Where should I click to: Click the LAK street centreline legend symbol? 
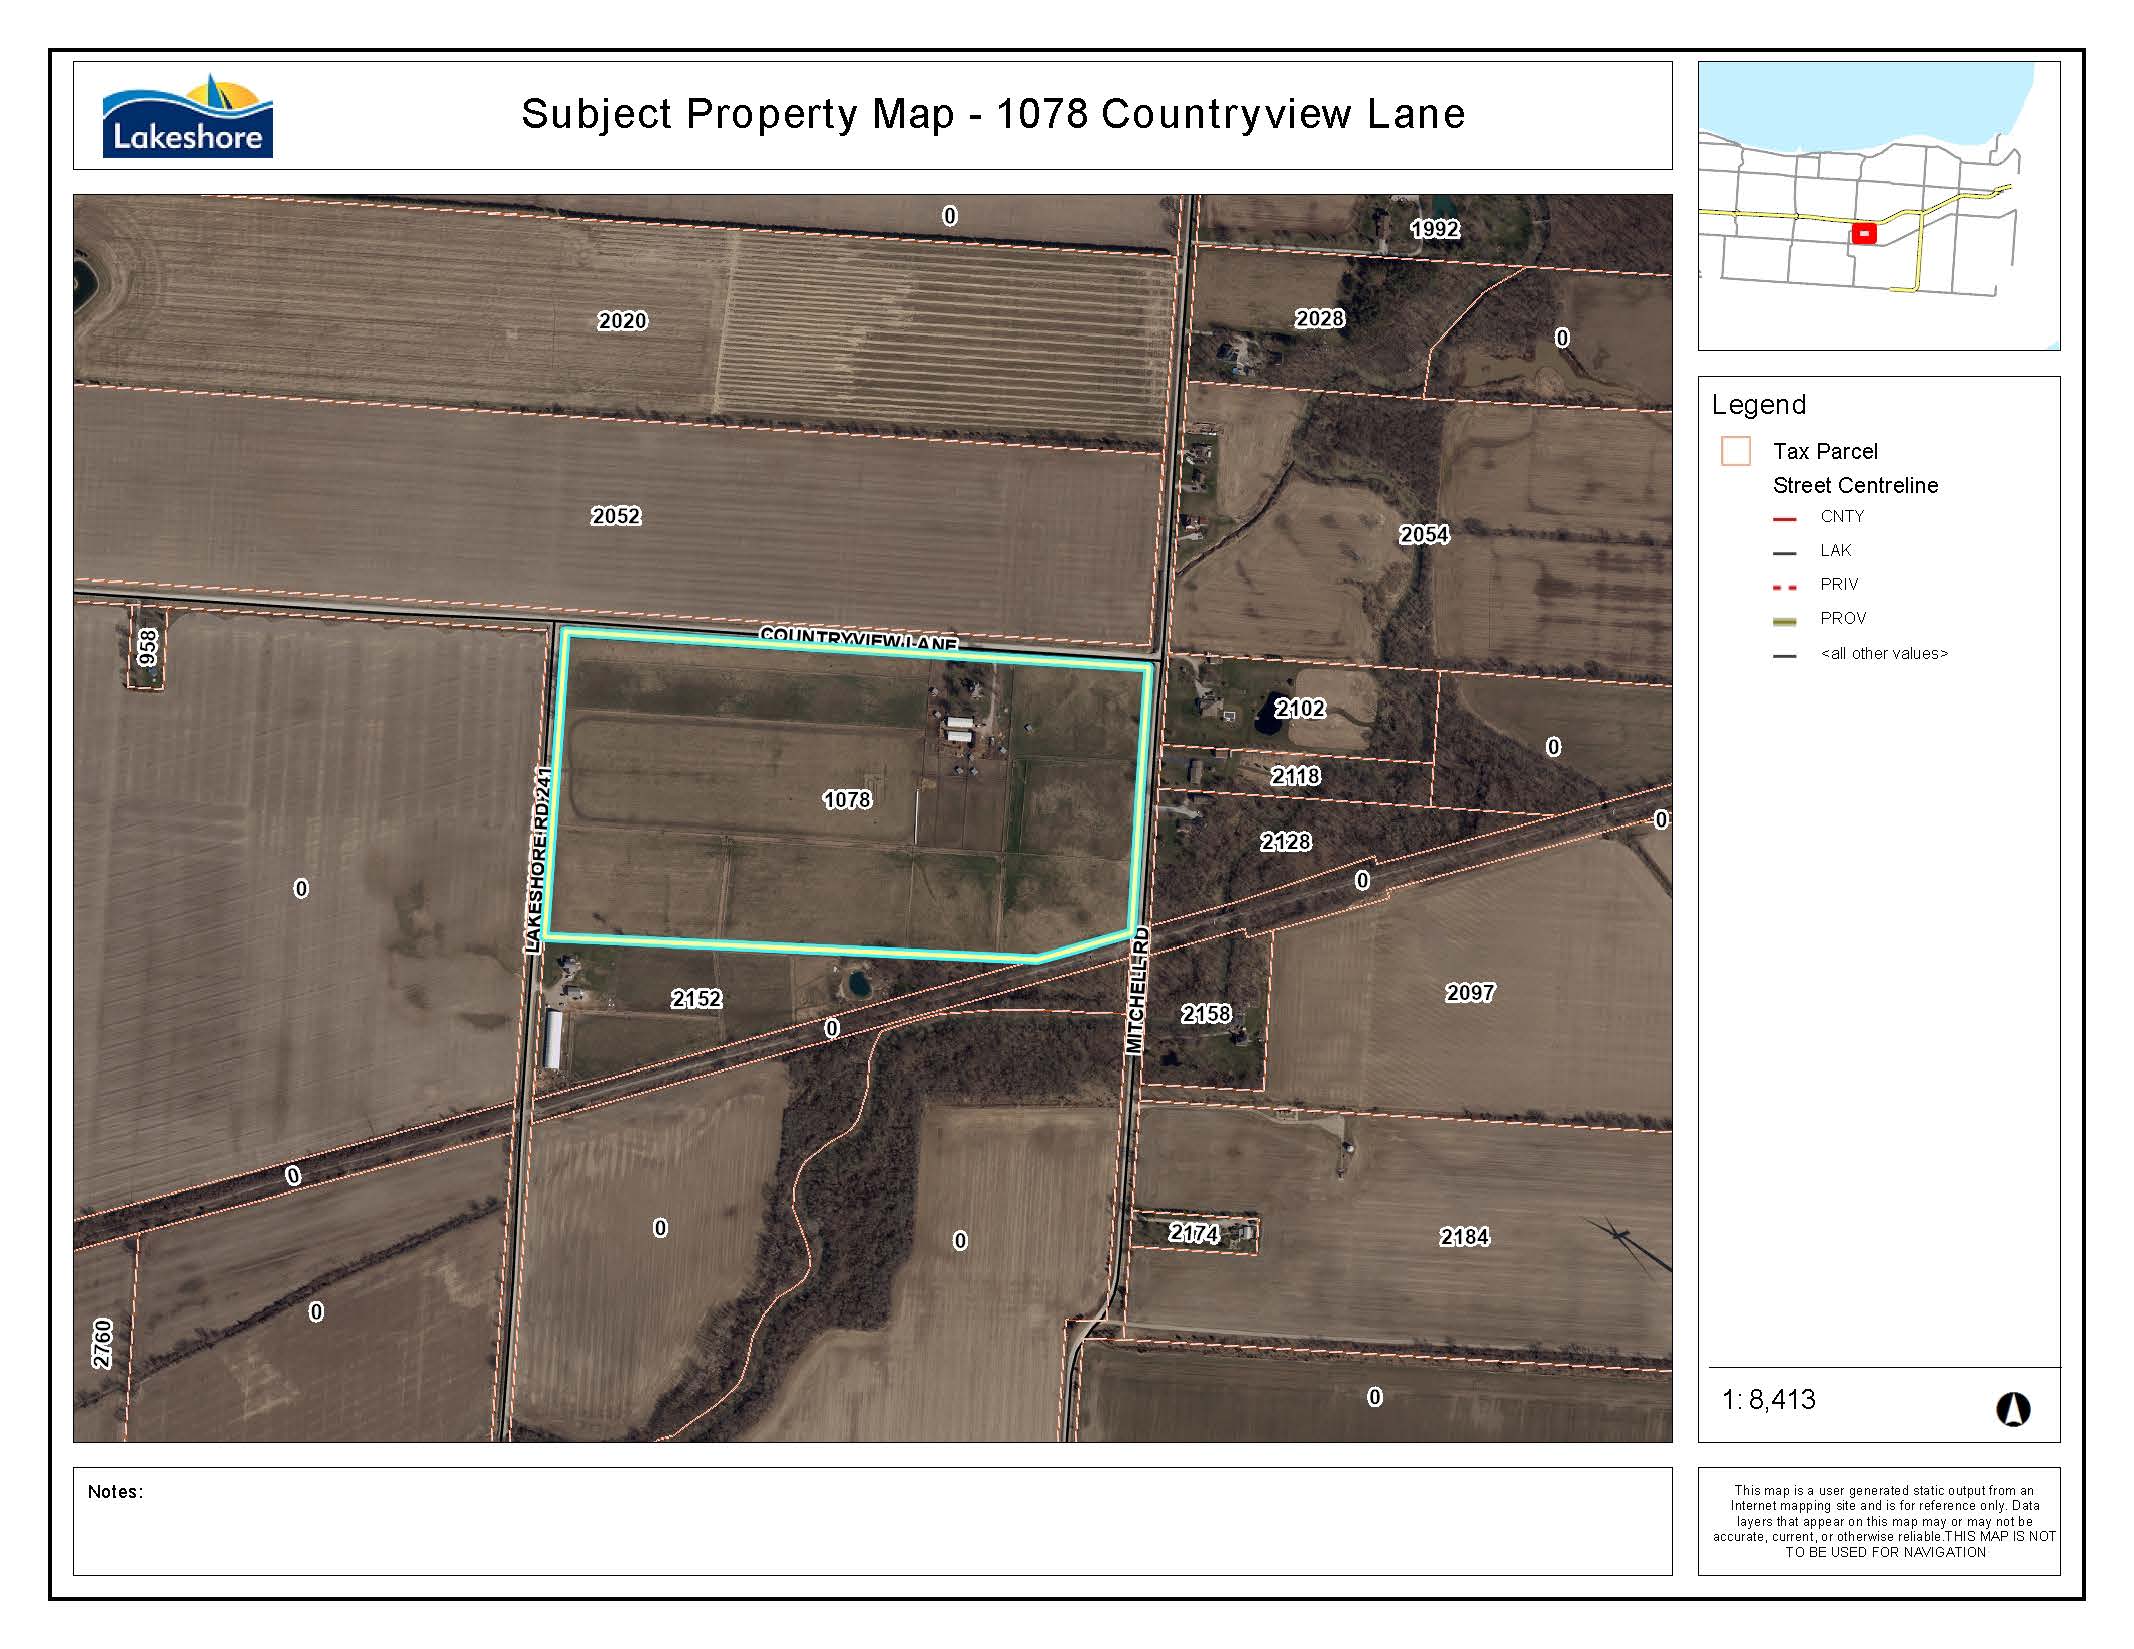[x=1784, y=552]
